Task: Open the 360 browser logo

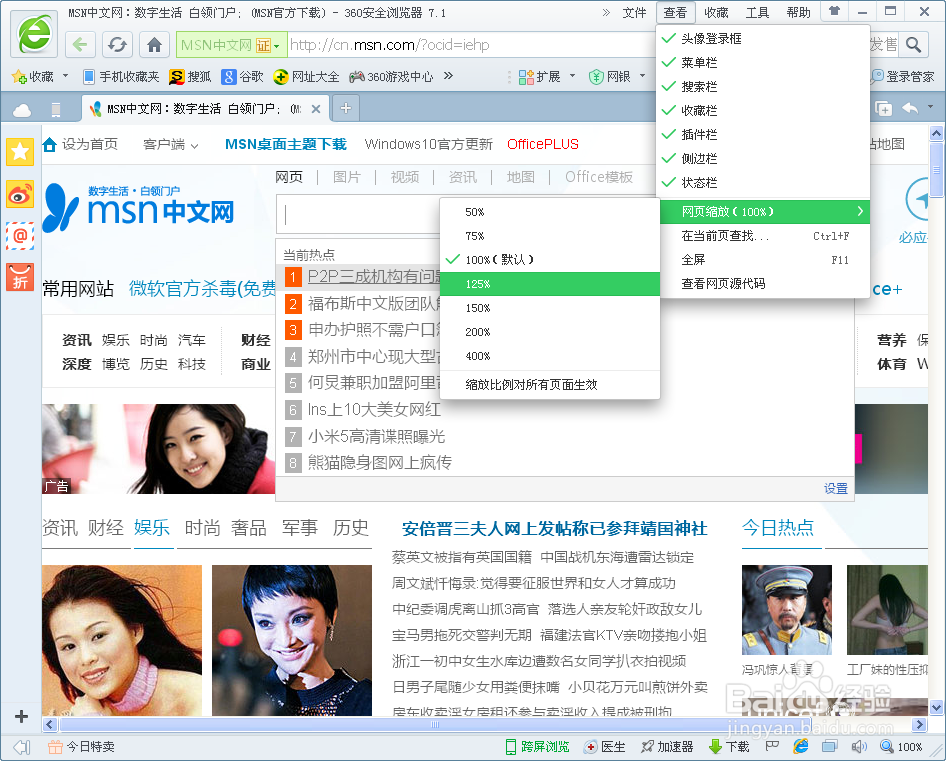Action: click(34, 34)
